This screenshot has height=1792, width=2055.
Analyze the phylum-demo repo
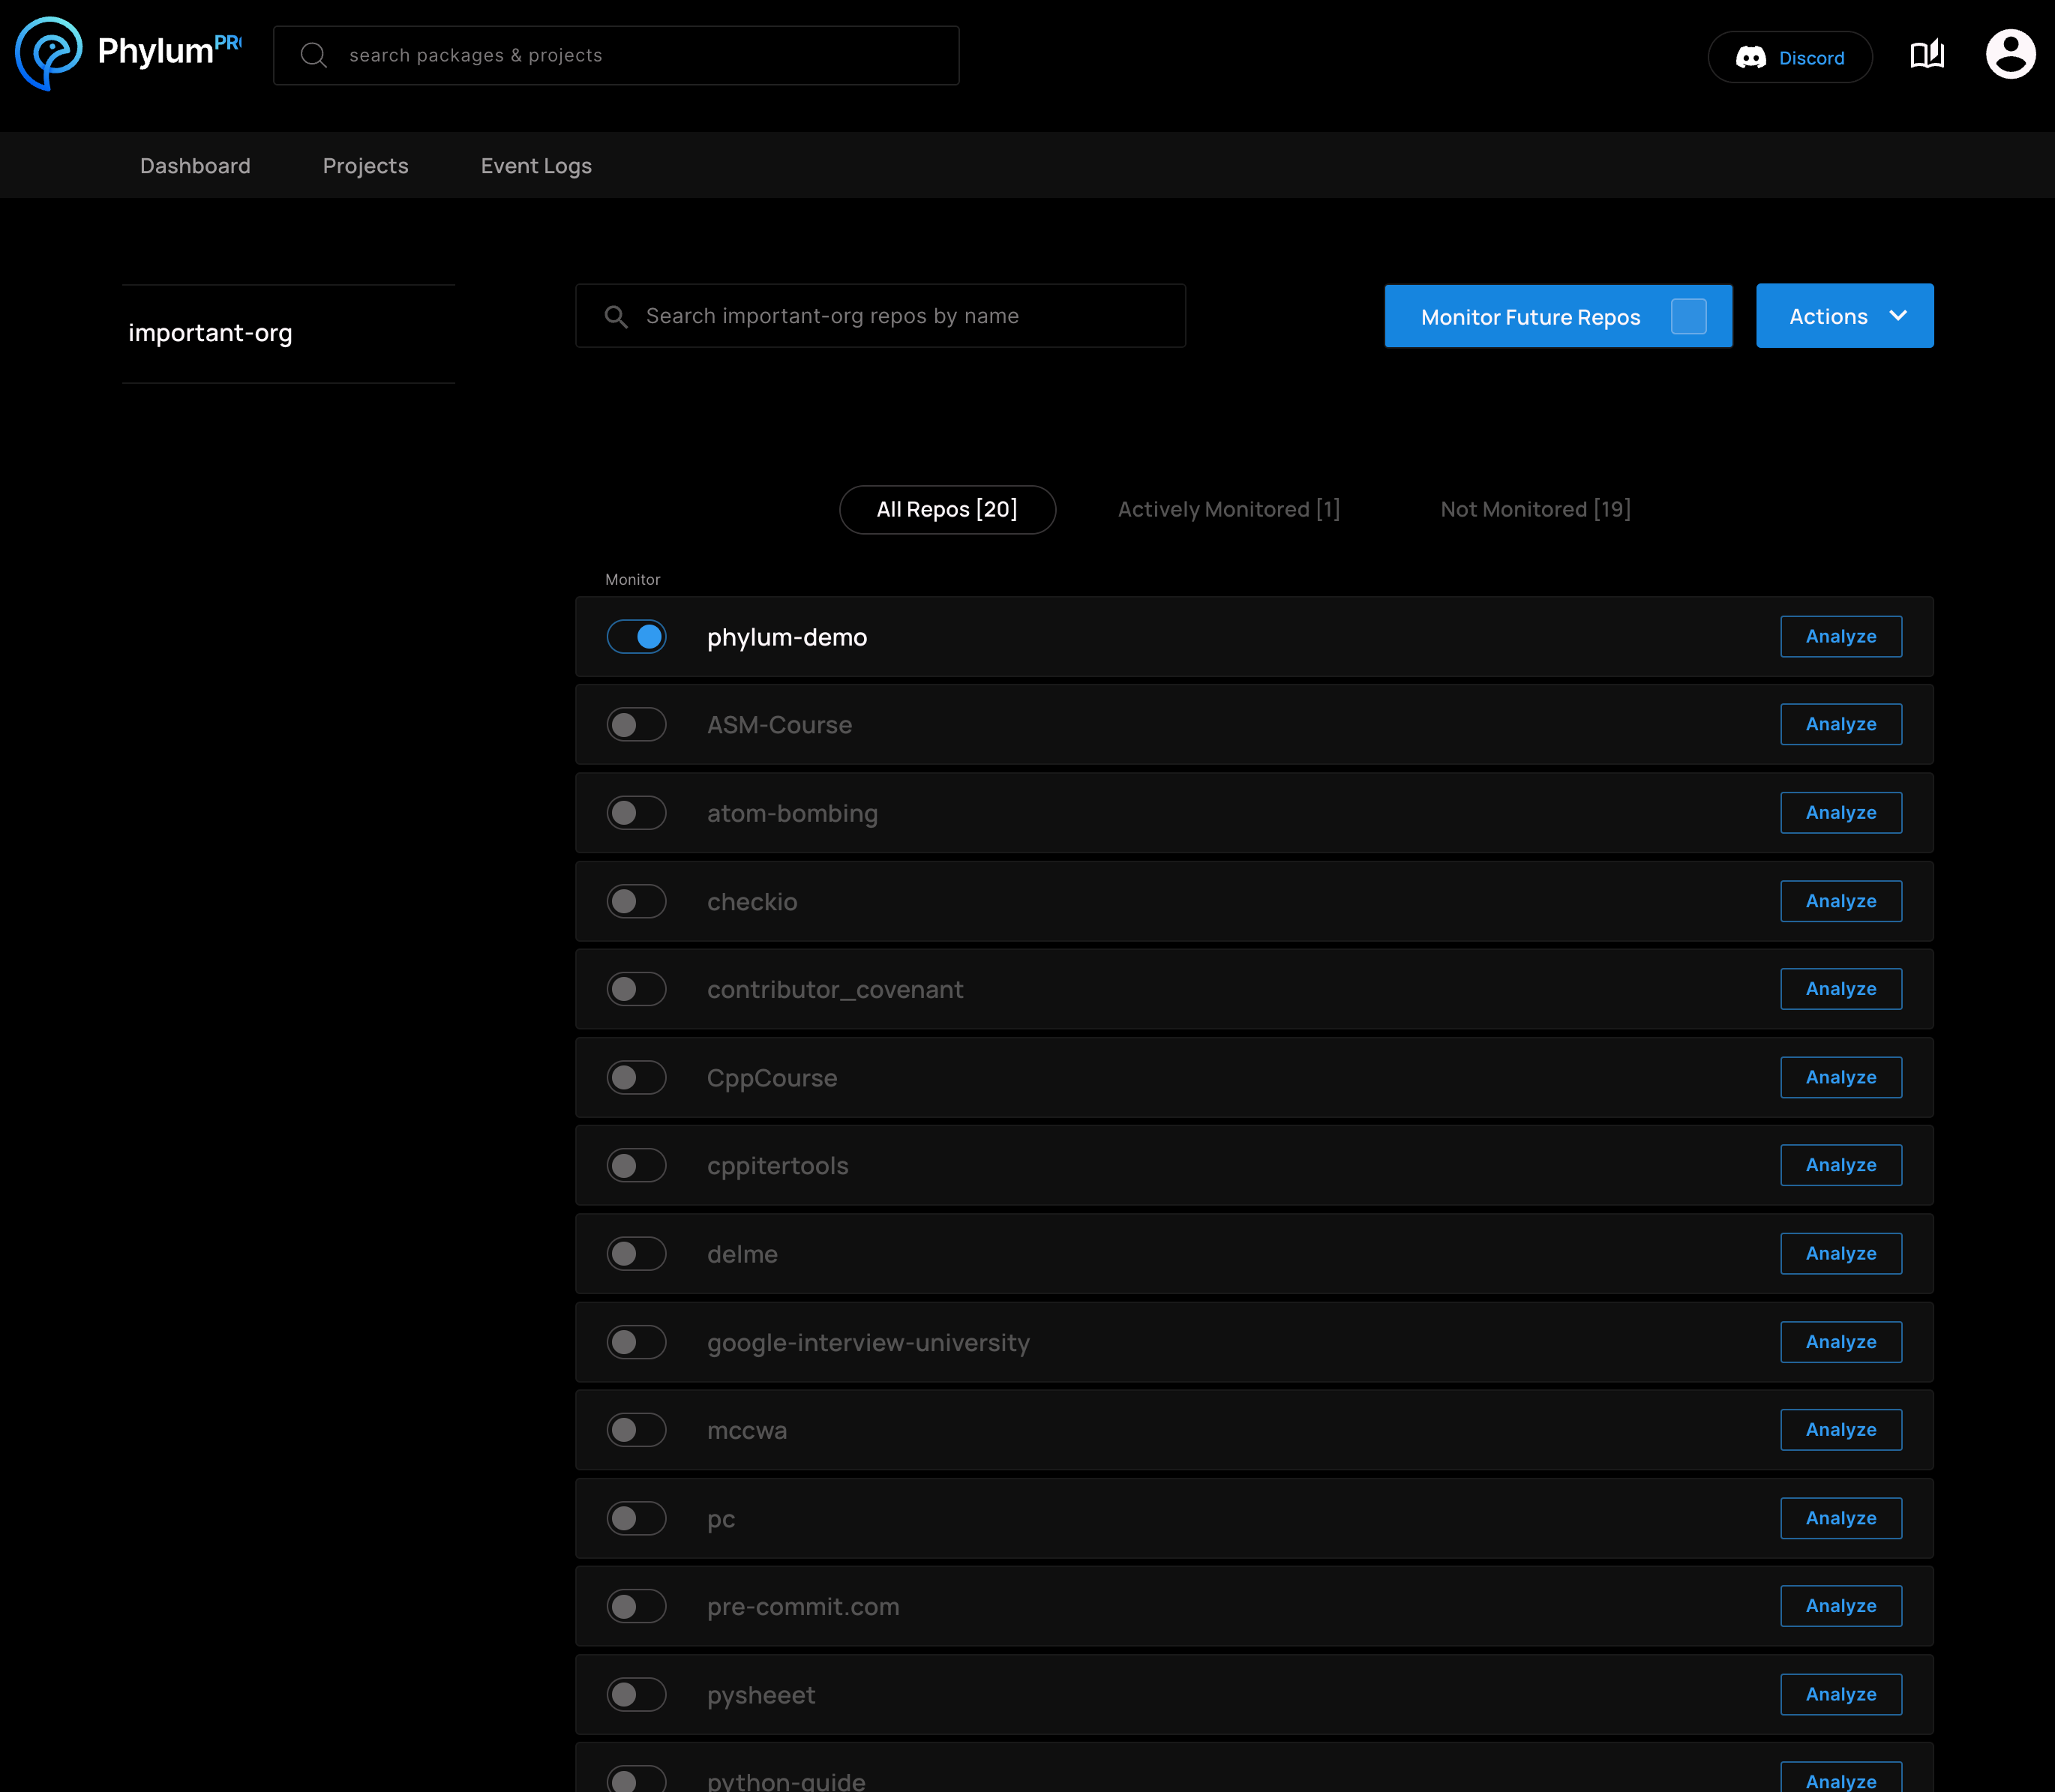pyautogui.click(x=1841, y=636)
